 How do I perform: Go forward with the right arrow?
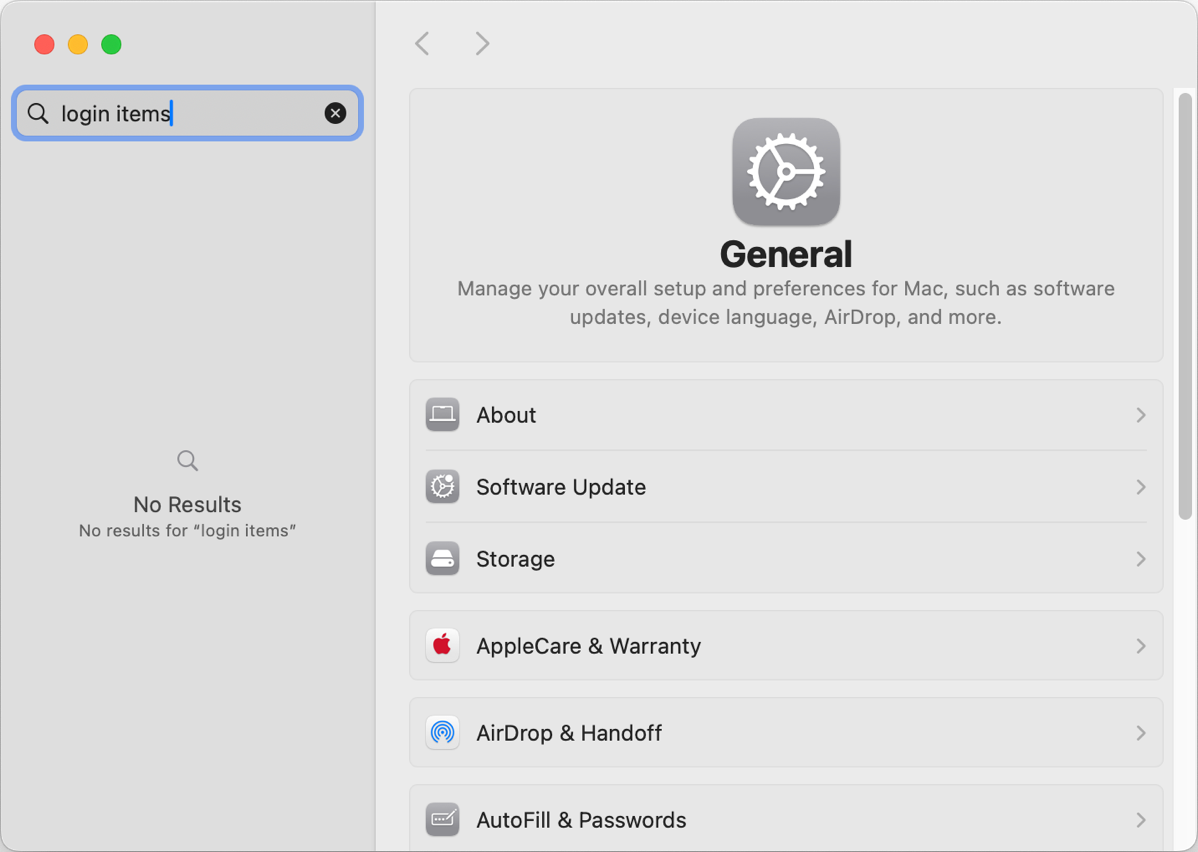pyautogui.click(x=482, y=43)
